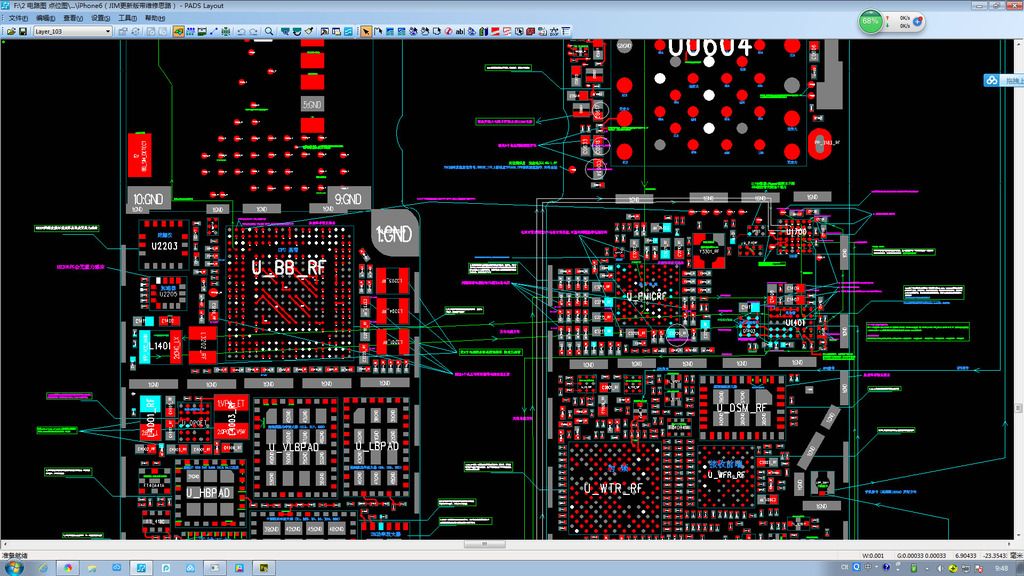
Task: Click the Save floppy disk icon
Action: (x=23, y=31)
